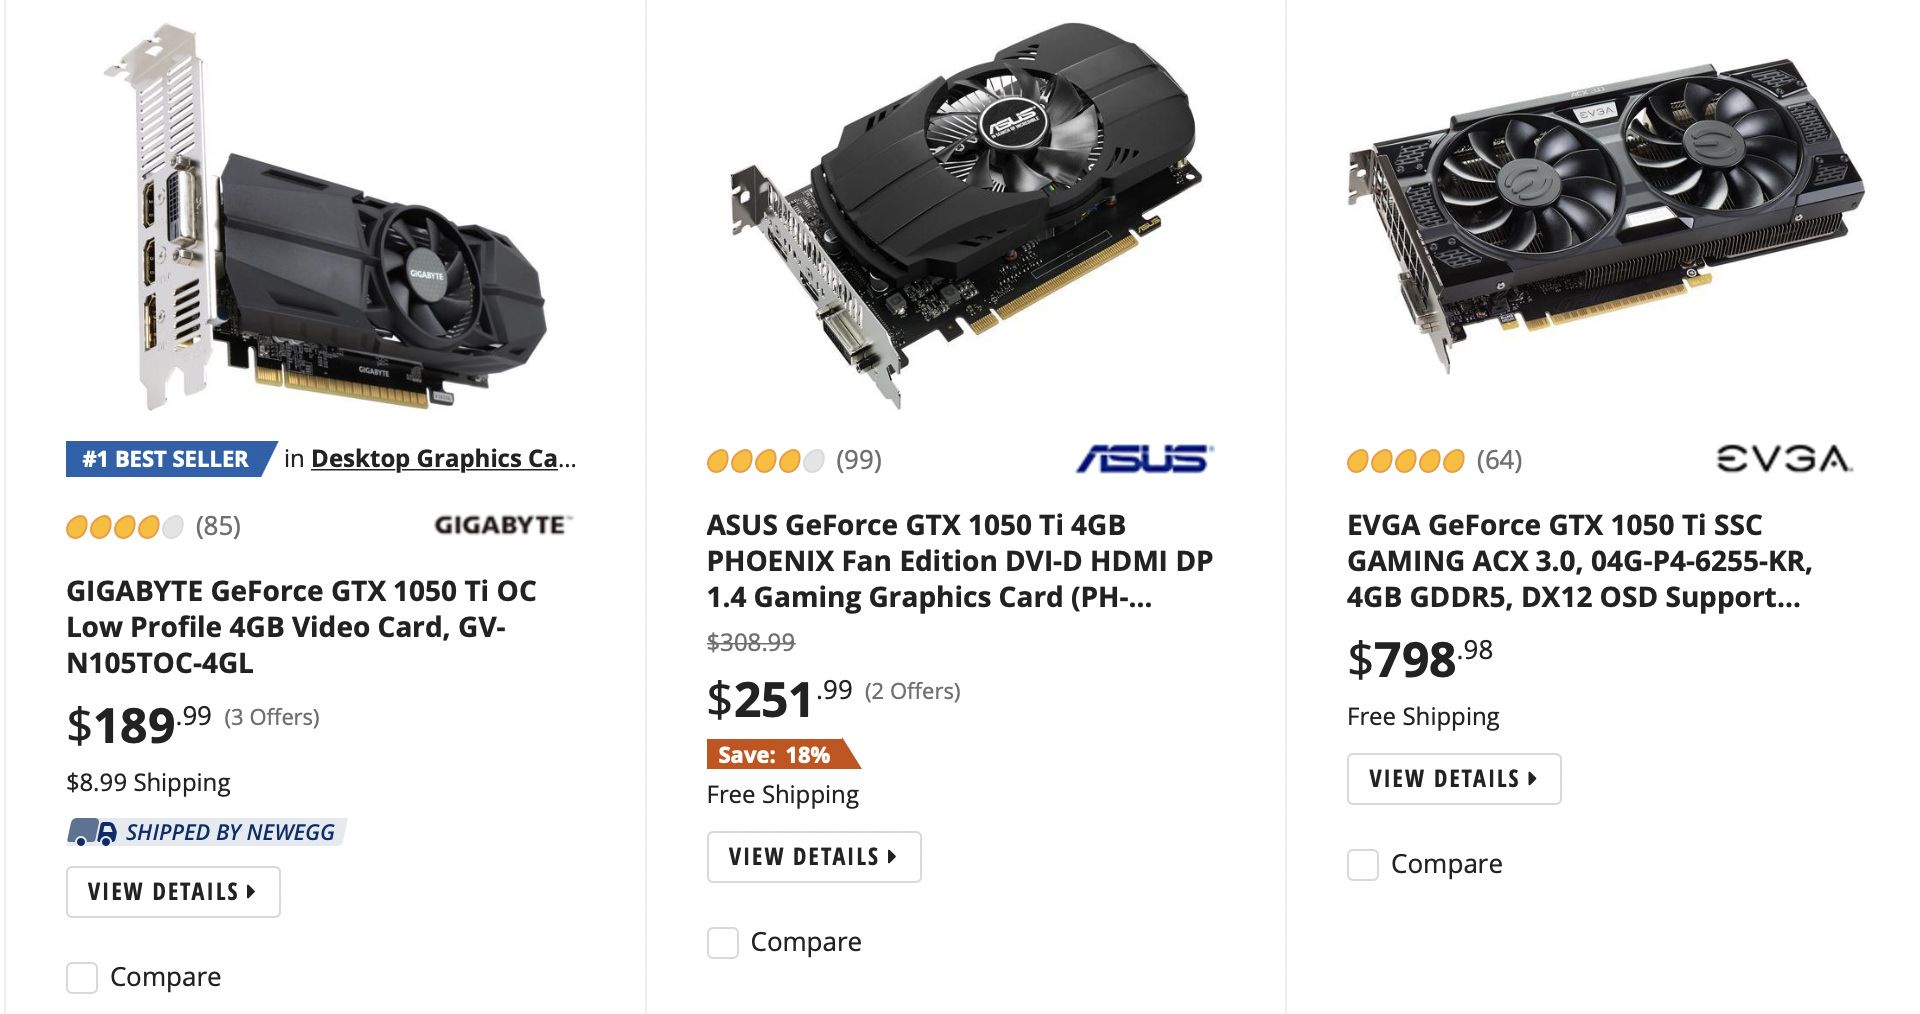Expand View Details on the EVGA listing
Screen dimensions: 1920x1014
pos(1453,779)
